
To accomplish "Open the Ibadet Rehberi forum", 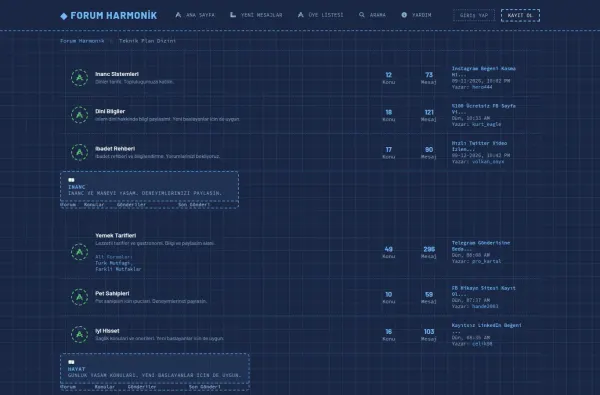I will pyautogui.click(x=115, y=149).
